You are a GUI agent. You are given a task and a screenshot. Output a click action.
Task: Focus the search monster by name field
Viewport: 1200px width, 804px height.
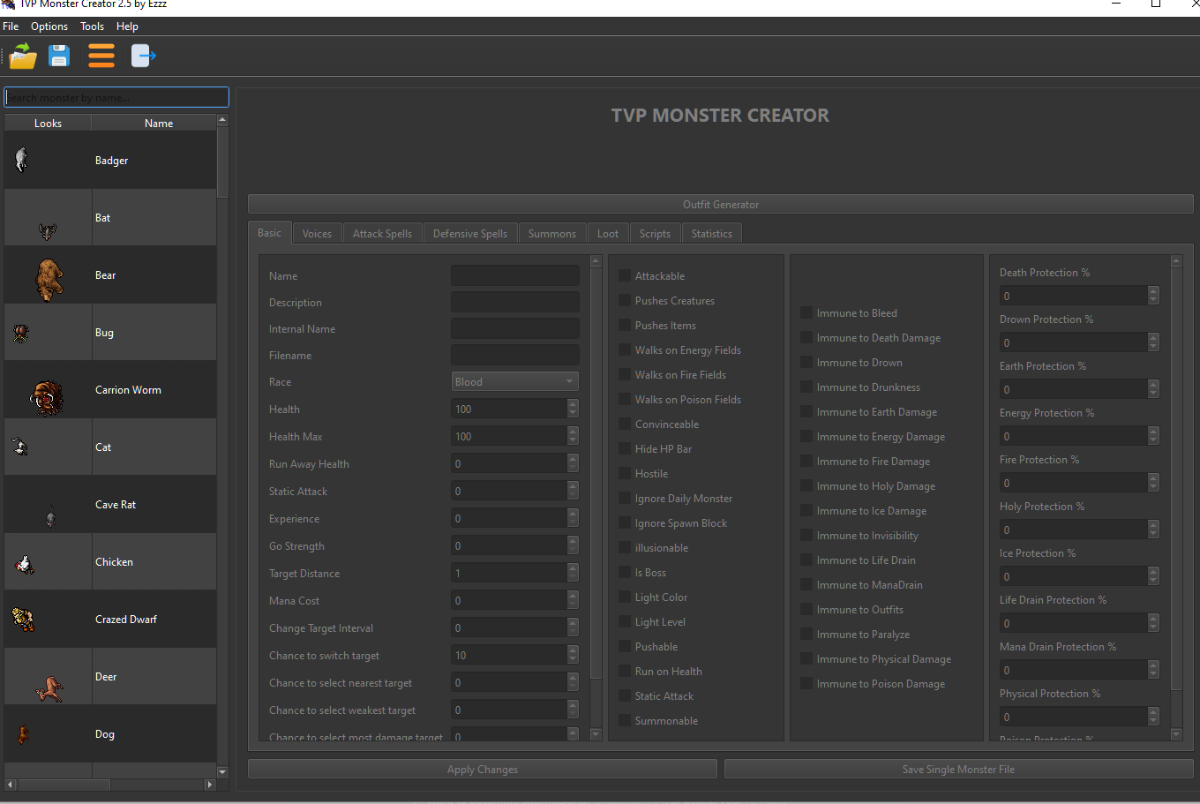117,98
